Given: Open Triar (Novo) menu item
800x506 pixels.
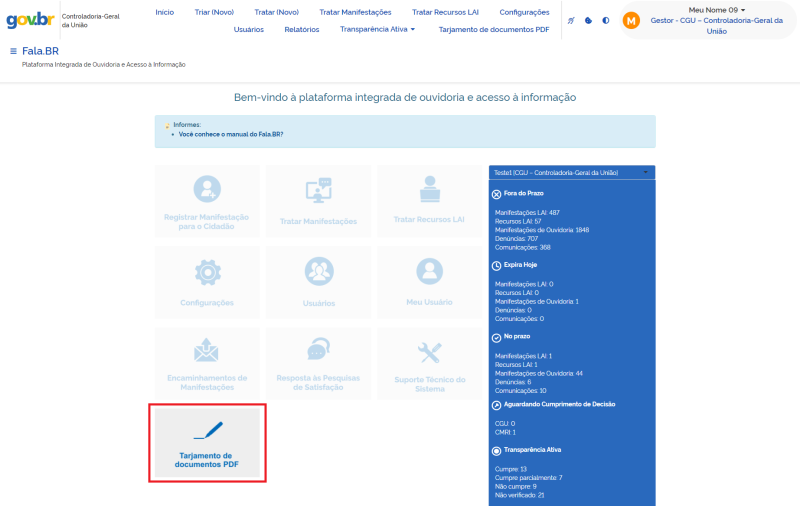Looking at the screenshot, I should click(214, 12).
